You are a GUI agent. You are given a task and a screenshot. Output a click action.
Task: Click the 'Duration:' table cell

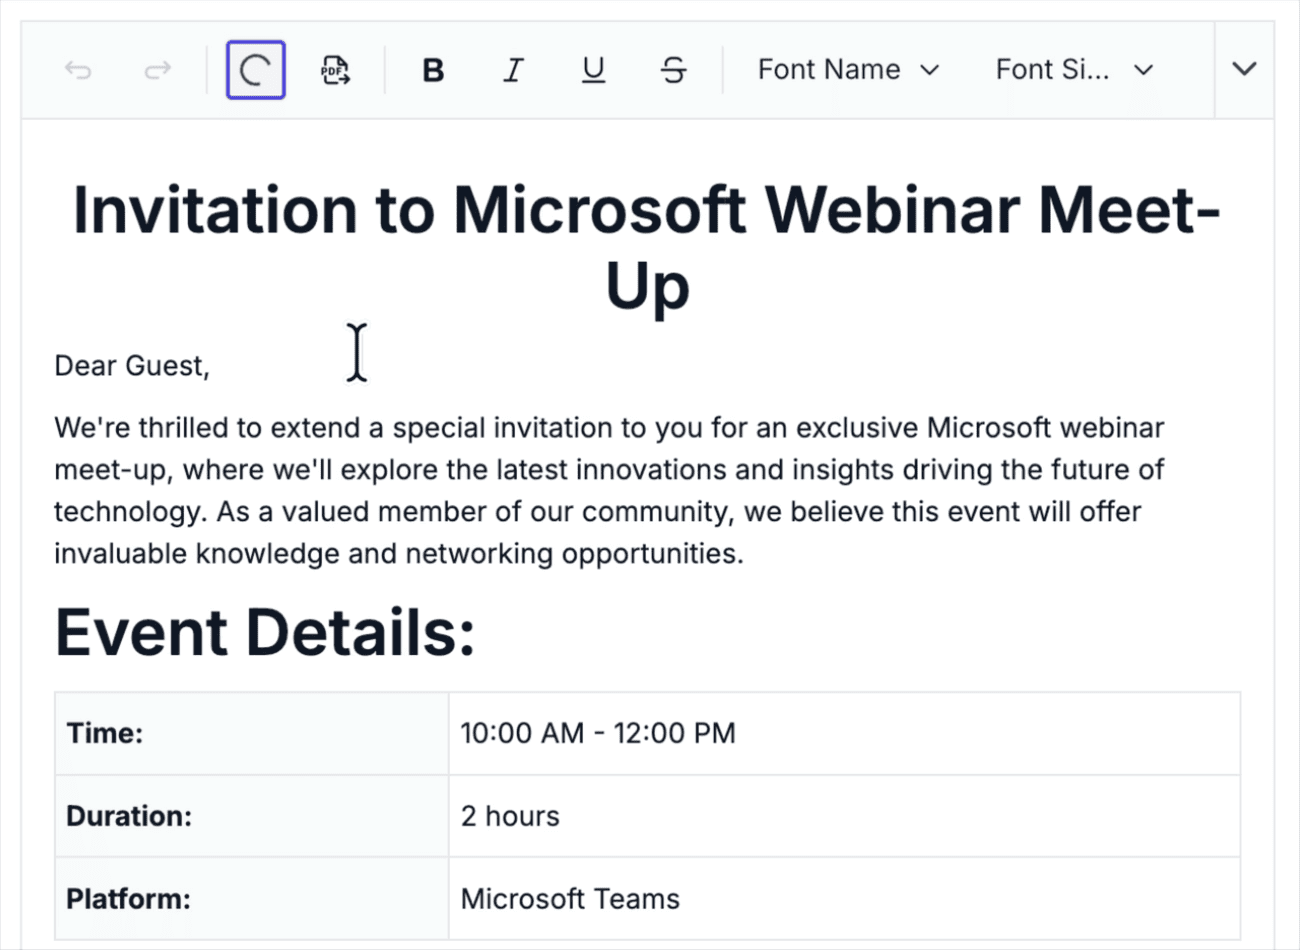pos(252,816)
